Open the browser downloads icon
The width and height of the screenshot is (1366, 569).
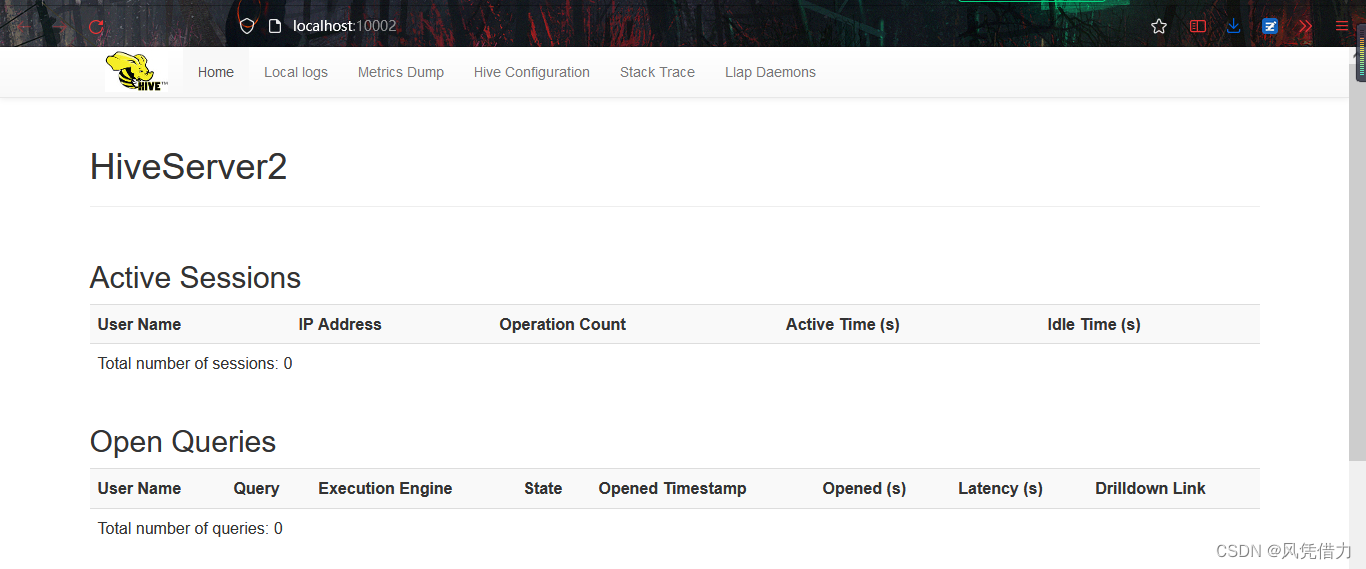pos(1233,27)
